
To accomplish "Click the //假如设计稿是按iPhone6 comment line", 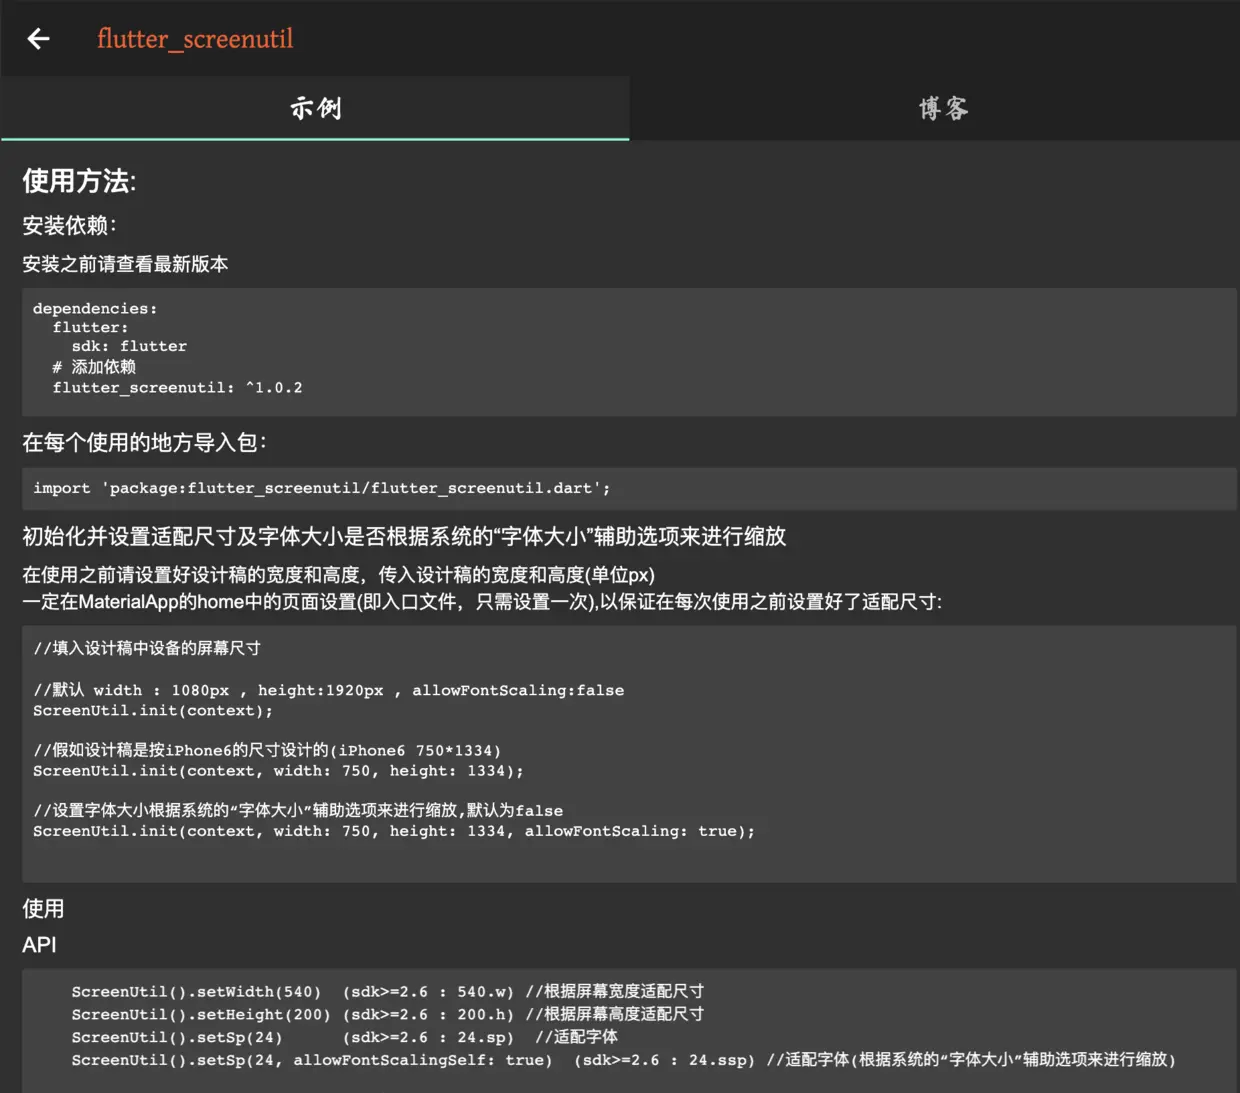I will [267, 750].
